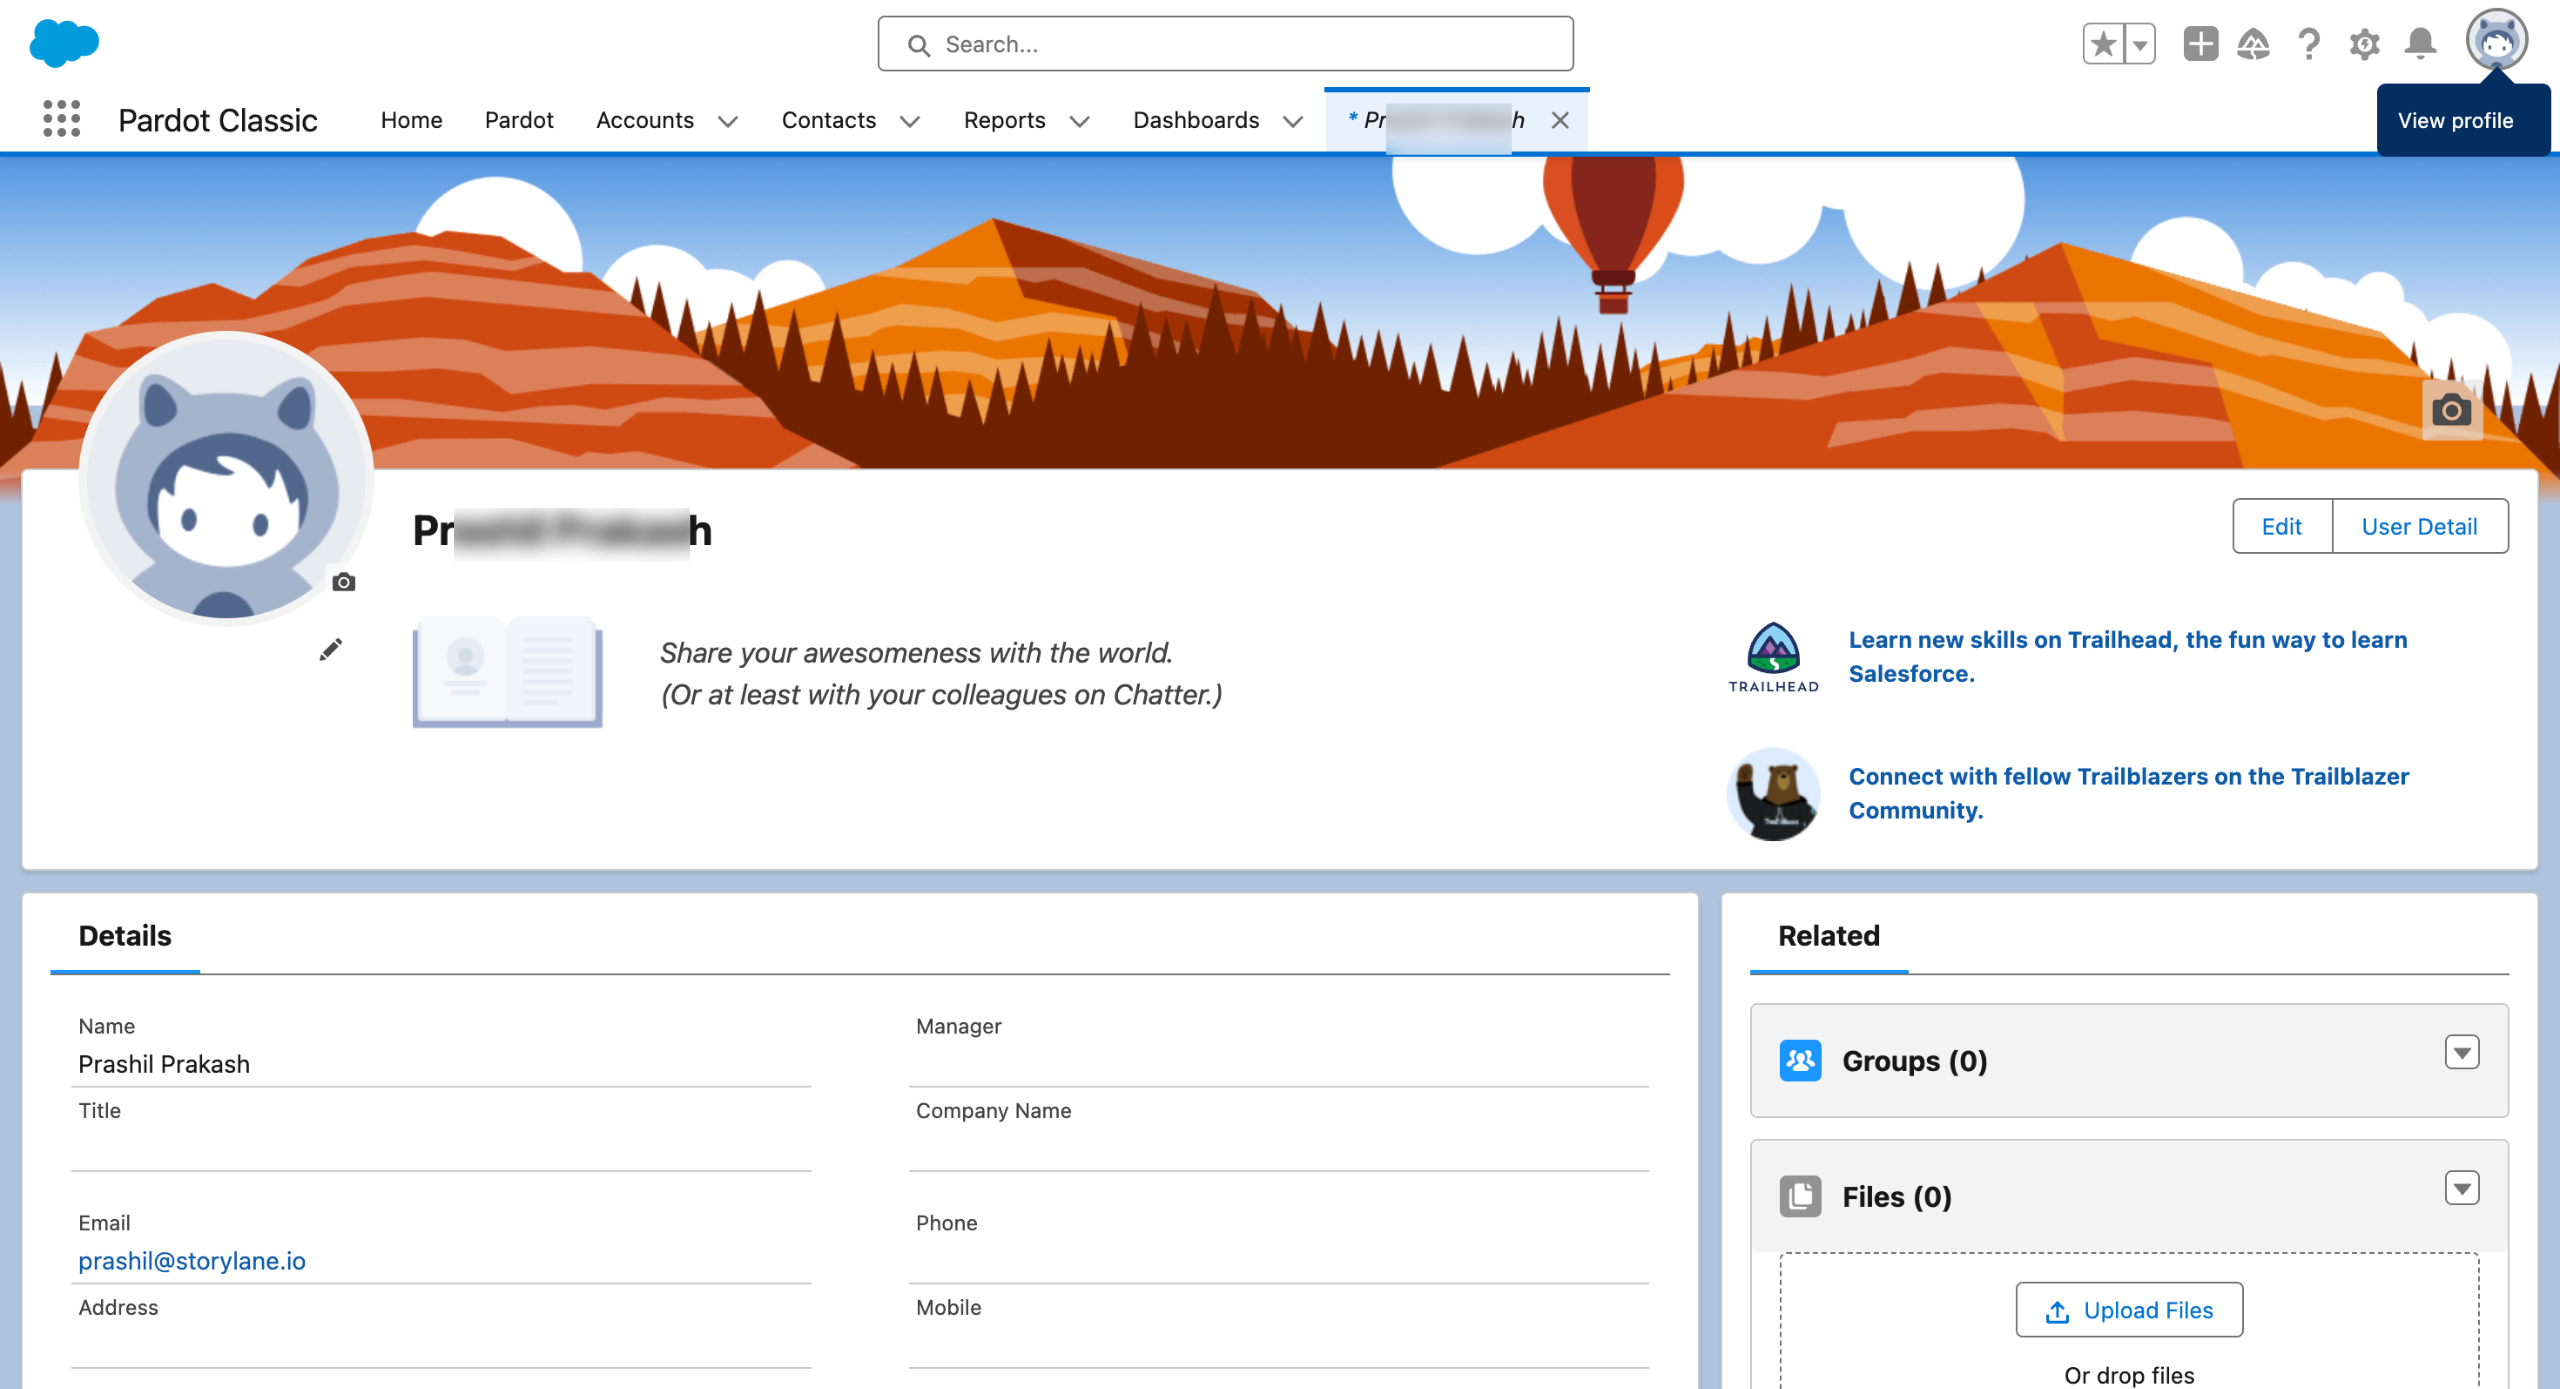Go to the Home tab
The height and width of the screenshot is (1389, 2560).
(411, 120)
